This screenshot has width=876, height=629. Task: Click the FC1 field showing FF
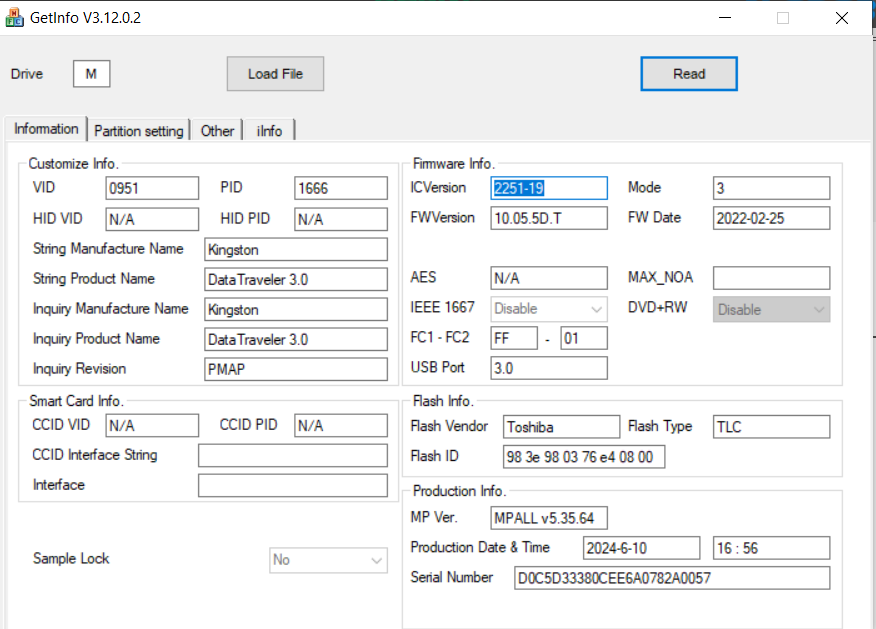pyautogui.click(x=514, y=339)
